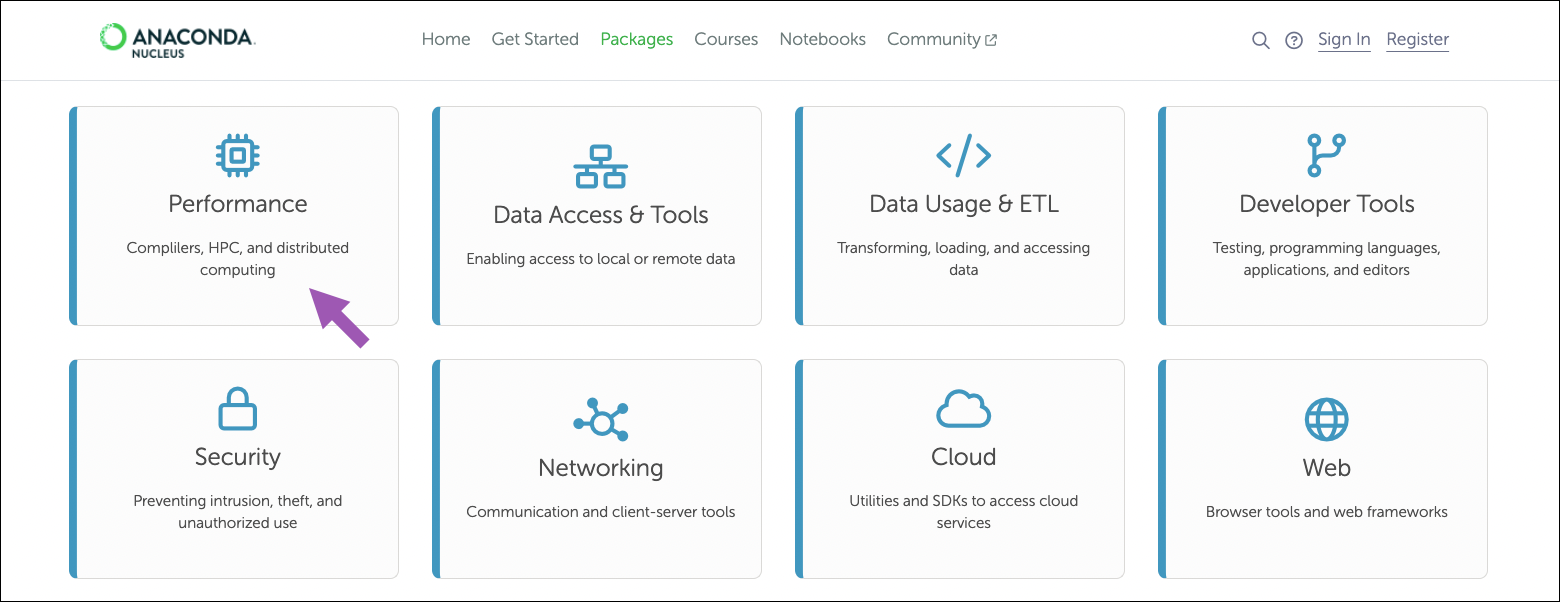1560x602 pixels.
Task: Select the Packages navigation item
Action: coord(637,39)
